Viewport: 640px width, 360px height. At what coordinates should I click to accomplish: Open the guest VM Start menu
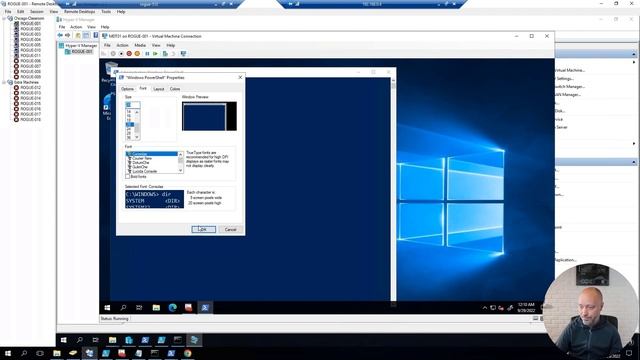[107, 308]
